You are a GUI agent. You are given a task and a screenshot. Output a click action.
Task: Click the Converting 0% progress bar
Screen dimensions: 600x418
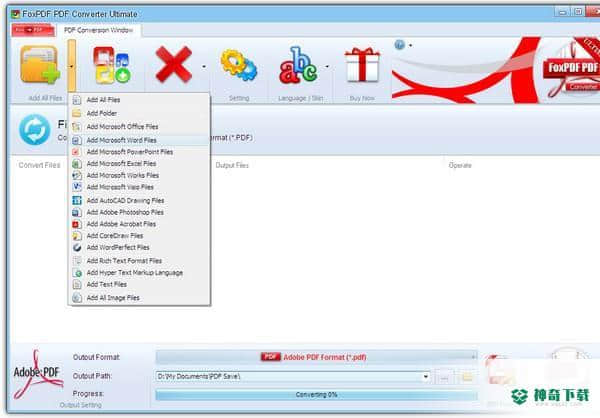[x=316, y=395]
